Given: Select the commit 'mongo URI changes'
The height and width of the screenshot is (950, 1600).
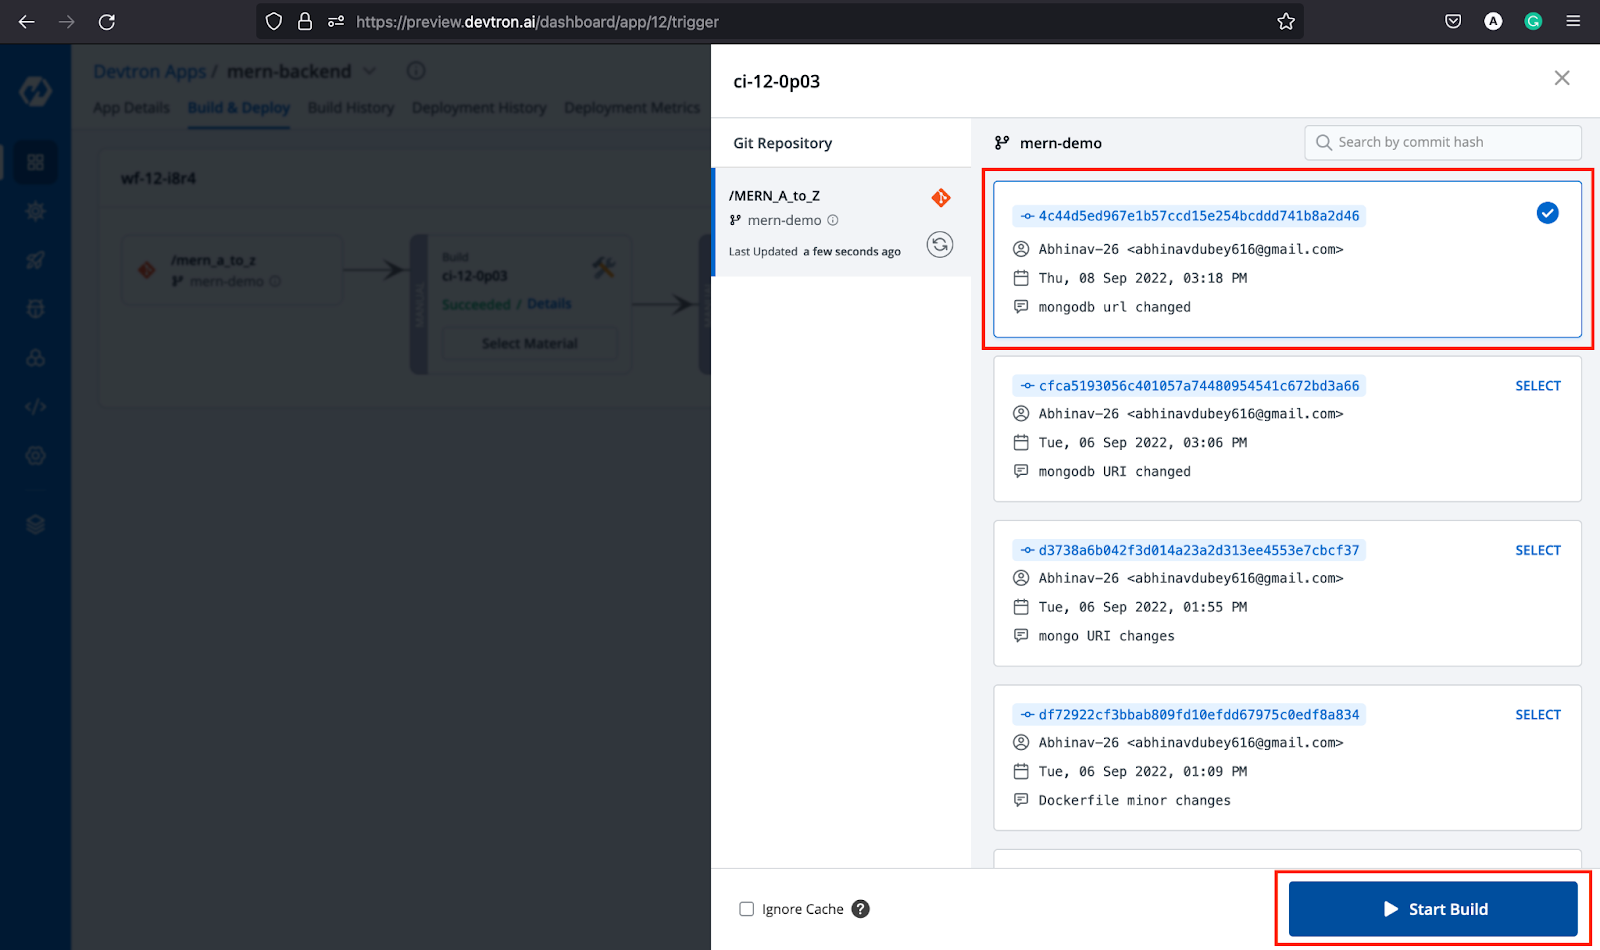Looking at the screenshot, I should tap(1538, 550).
